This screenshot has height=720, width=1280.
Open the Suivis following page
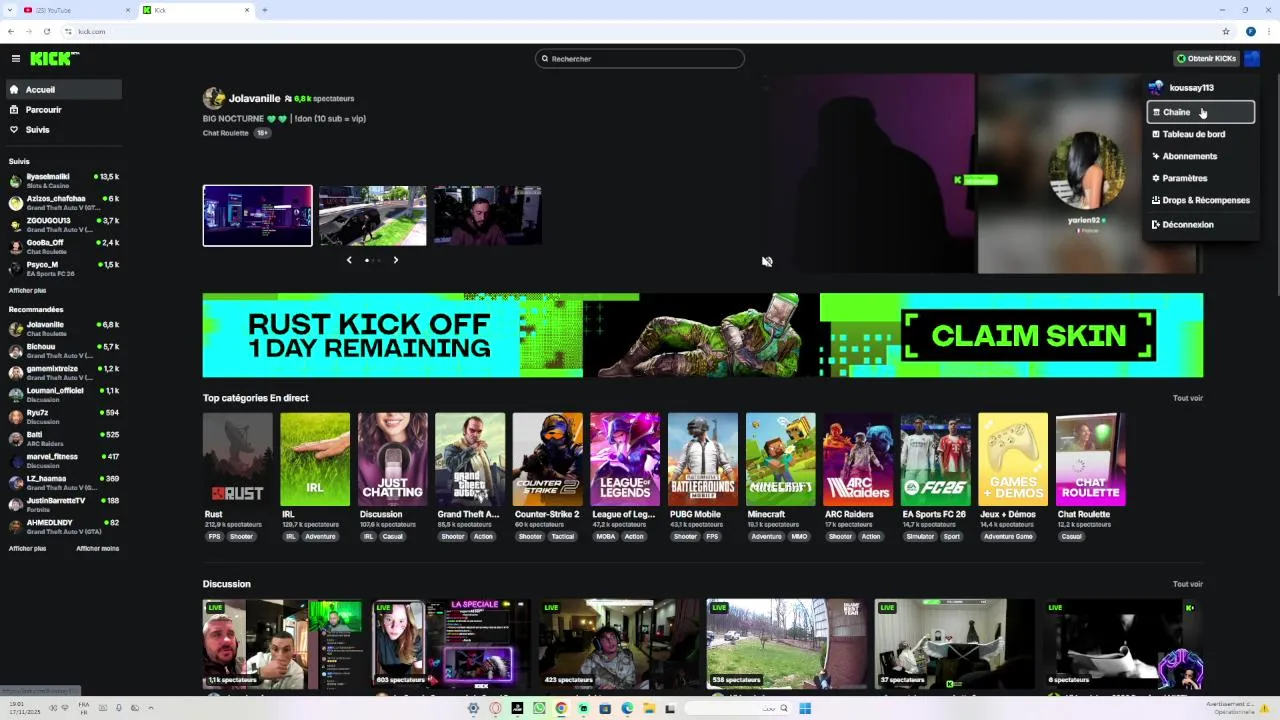[62, 130]
